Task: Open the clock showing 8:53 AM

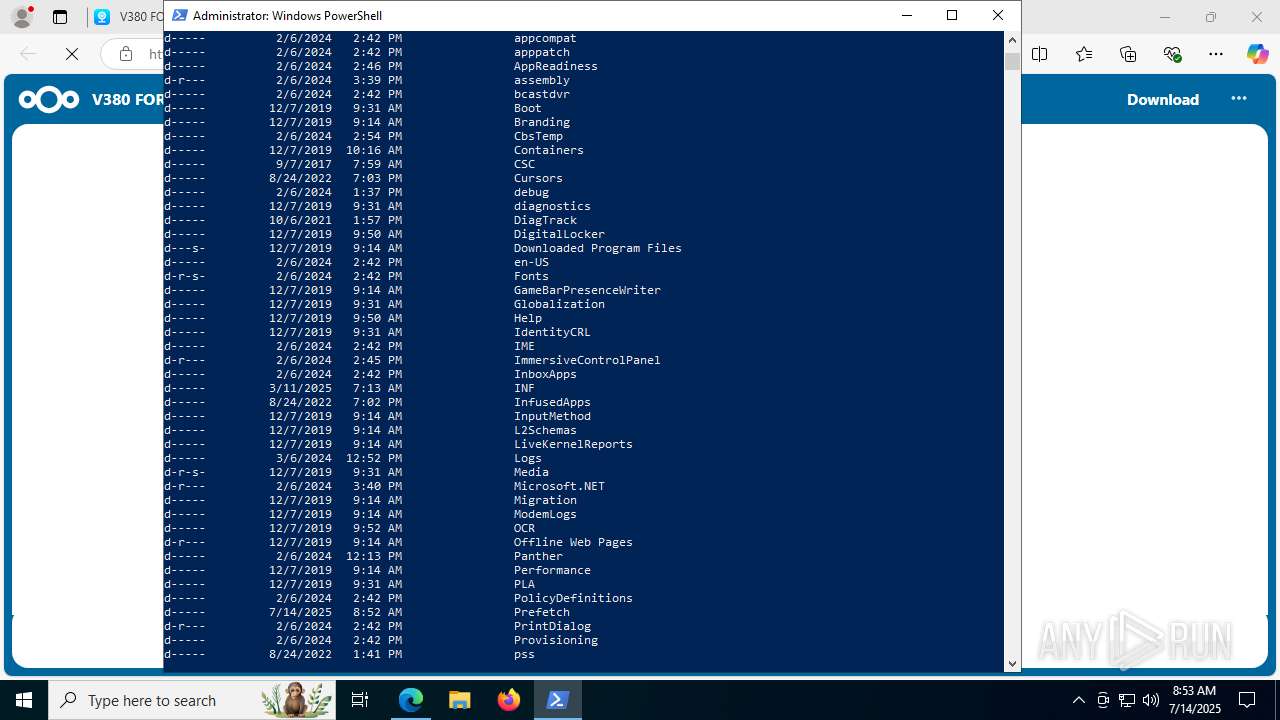Action: pyautogui.click(x=1196, y=700)
